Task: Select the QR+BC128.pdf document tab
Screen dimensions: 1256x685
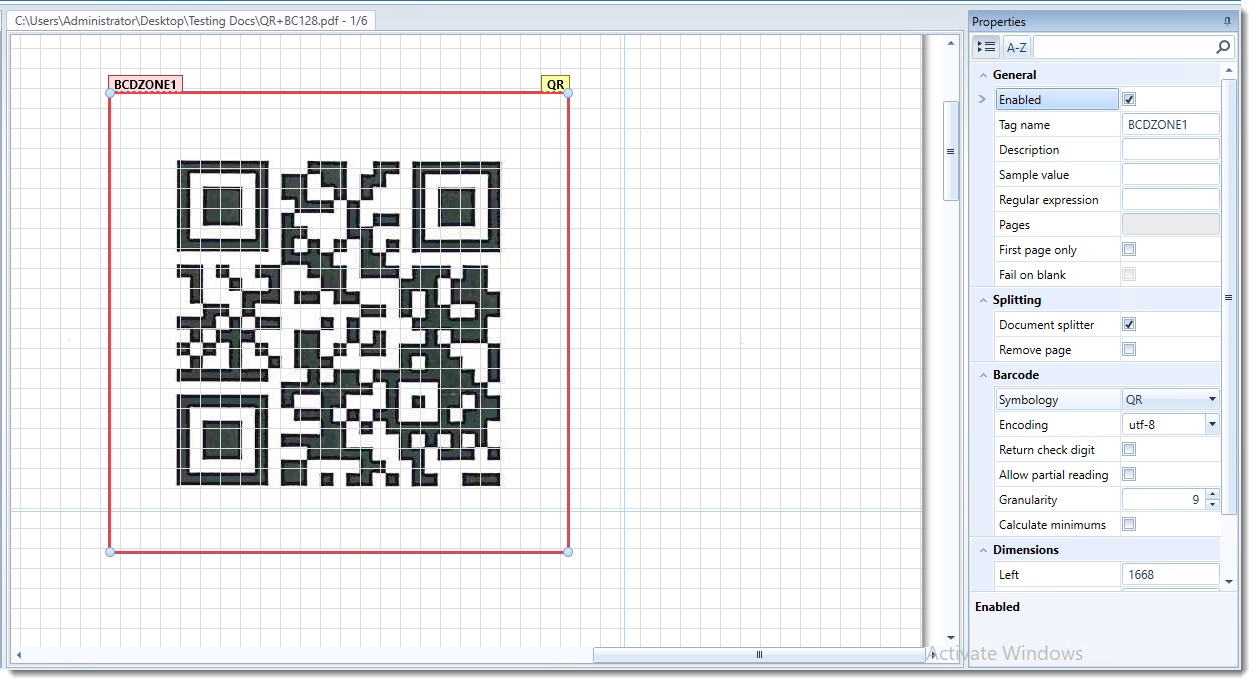Action: tap(192, 20)
